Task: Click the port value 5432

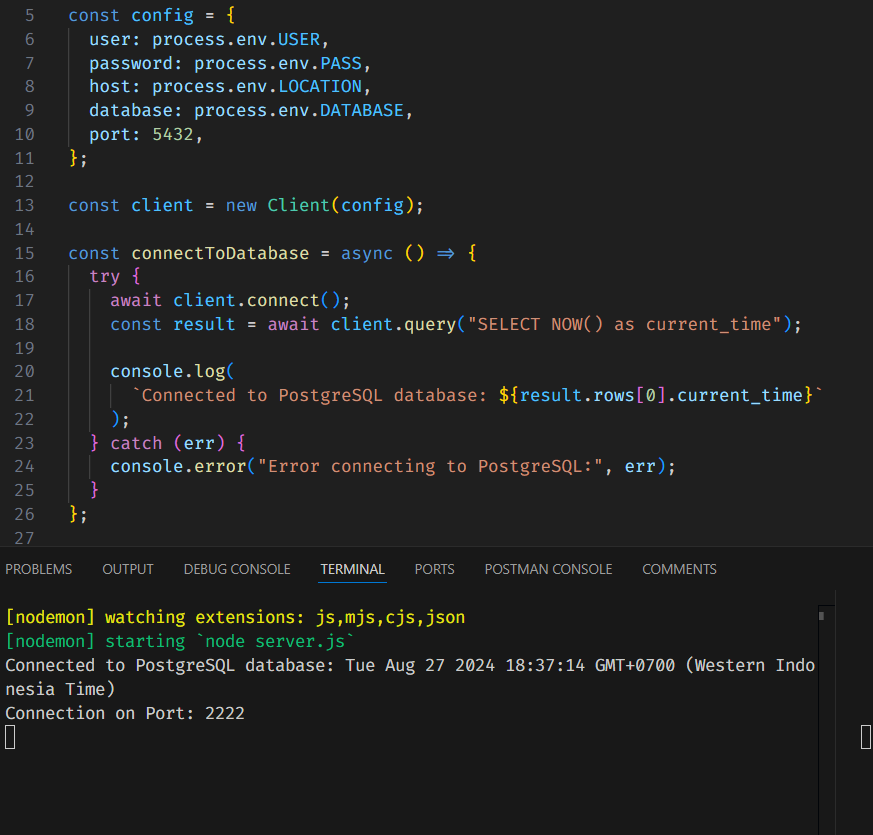Action: point(173,134)
